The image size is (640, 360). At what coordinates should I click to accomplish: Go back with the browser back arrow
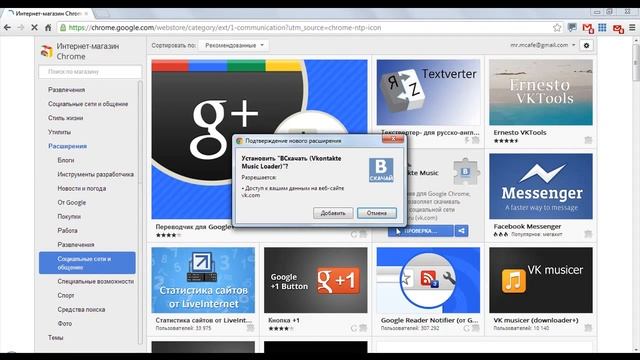coord(7,28)
